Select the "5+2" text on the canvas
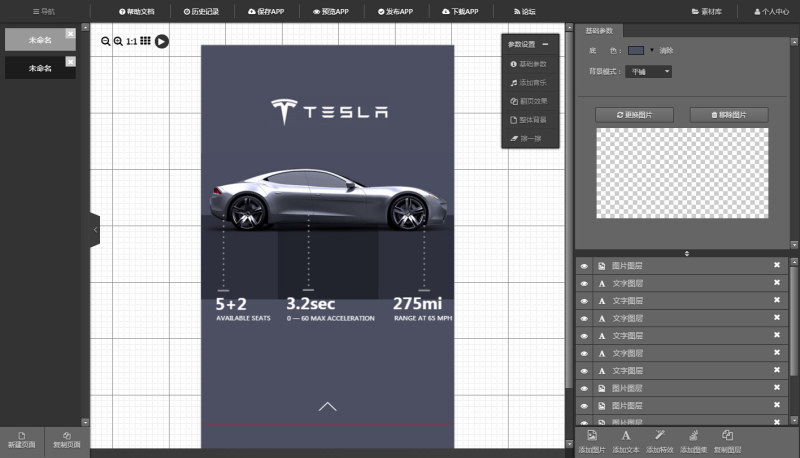The height and width of the screenshot is (458, 800). click(x=231, y=304)
